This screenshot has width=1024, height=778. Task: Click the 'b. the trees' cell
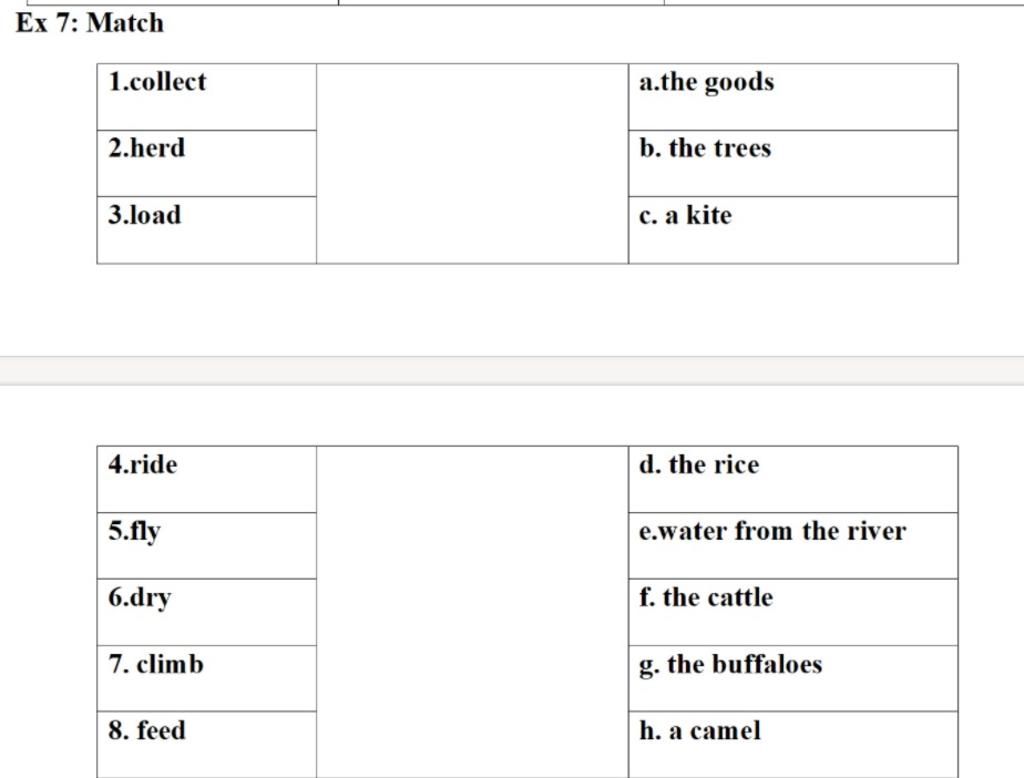tap(793, 163)
